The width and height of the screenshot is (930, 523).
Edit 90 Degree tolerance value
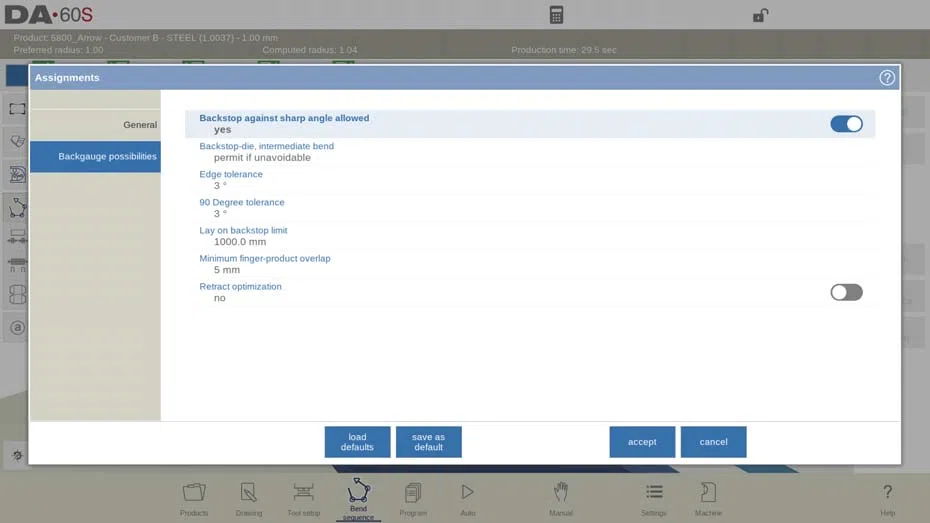[530, 208]
